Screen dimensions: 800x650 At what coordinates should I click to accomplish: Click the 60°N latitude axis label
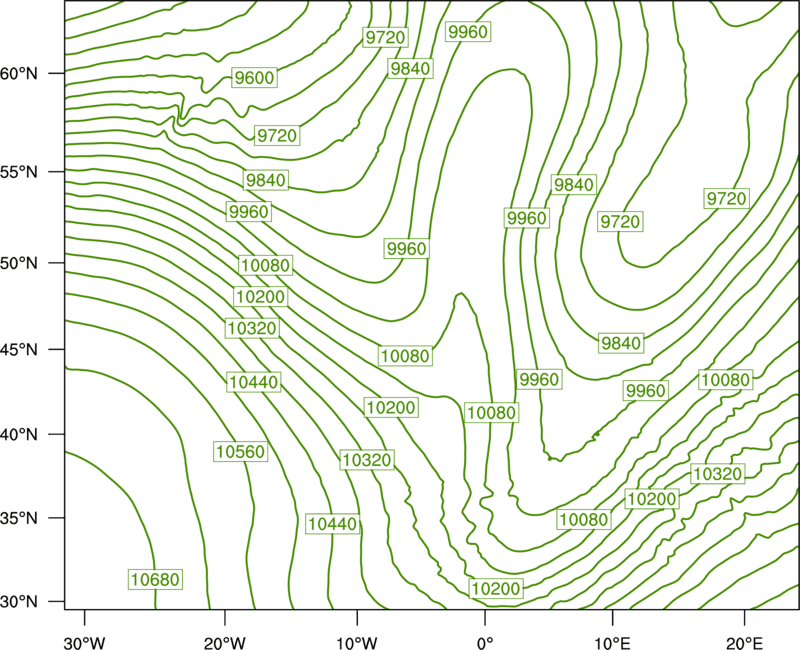coord(18,74)
